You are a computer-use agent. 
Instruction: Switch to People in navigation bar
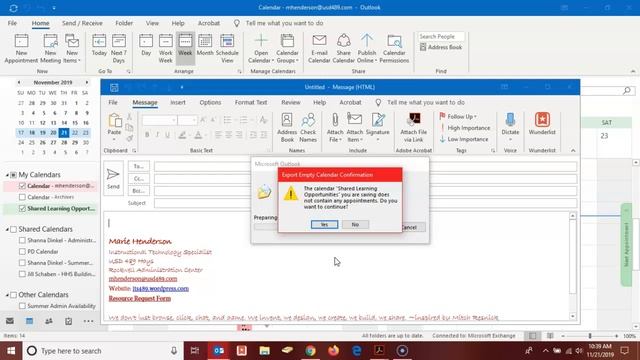[49, 321]
